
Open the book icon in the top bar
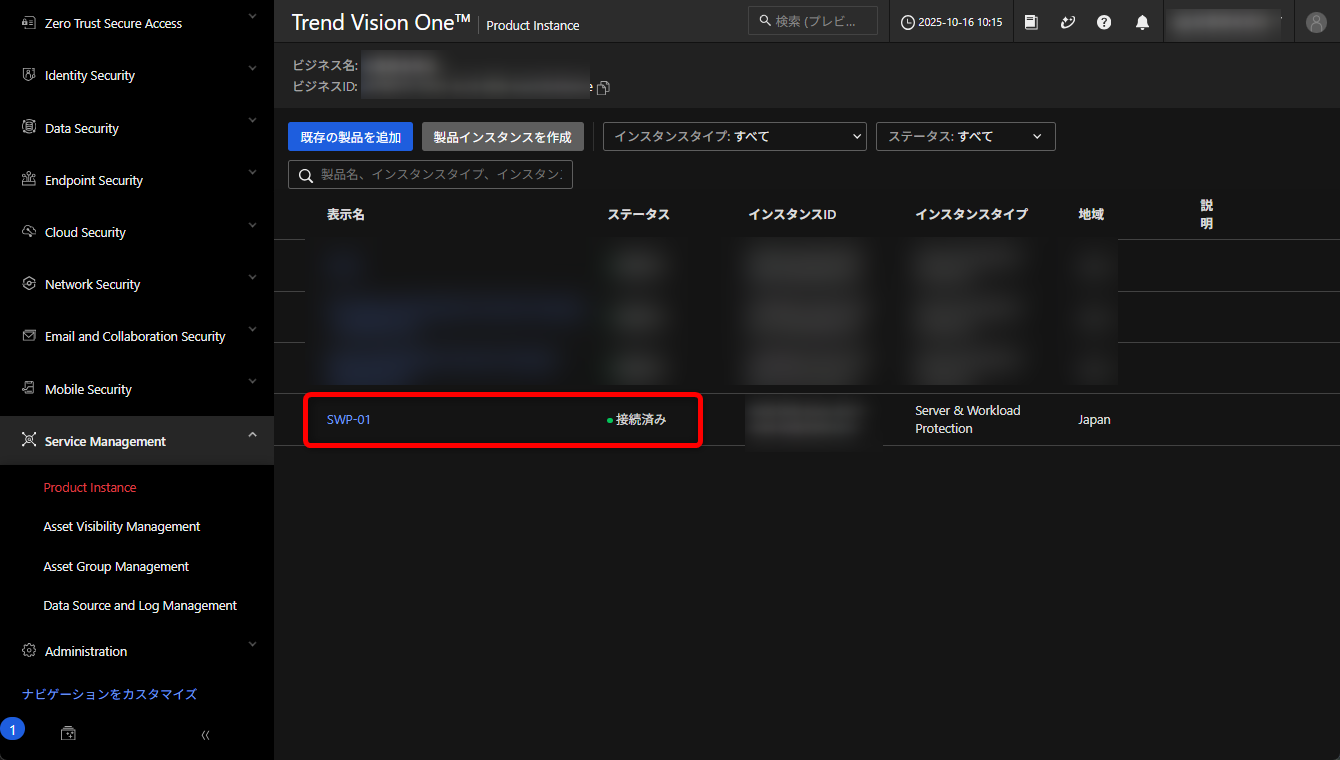point(1031,22)
